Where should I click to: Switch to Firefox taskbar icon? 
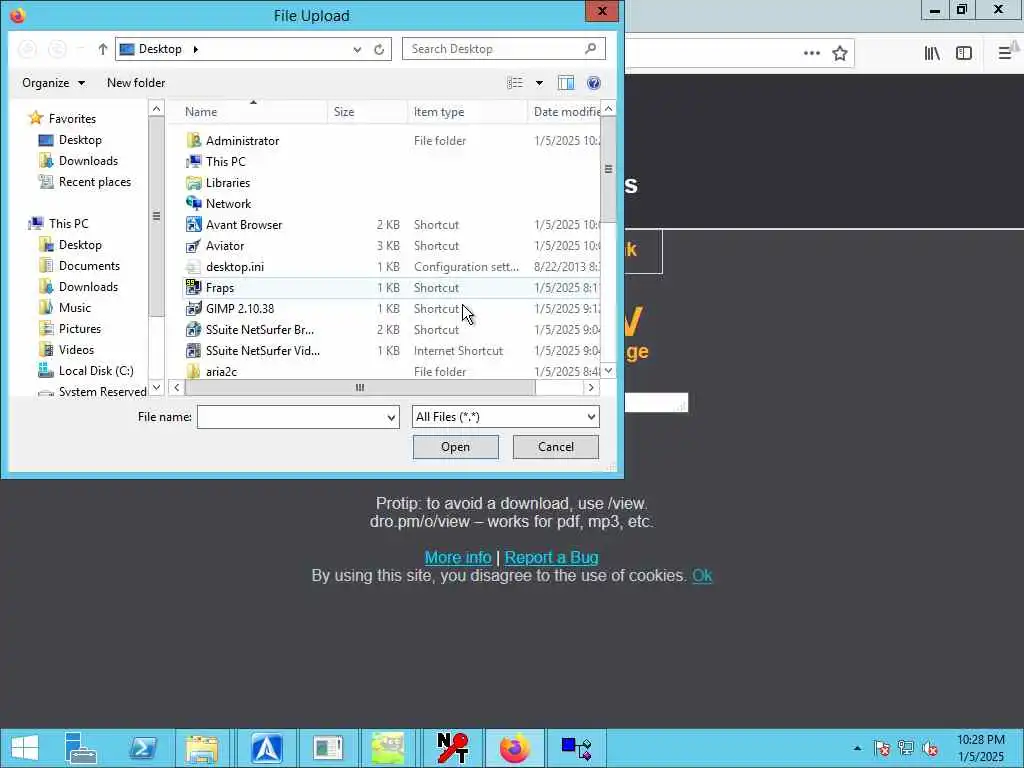[x=515, y=748]
